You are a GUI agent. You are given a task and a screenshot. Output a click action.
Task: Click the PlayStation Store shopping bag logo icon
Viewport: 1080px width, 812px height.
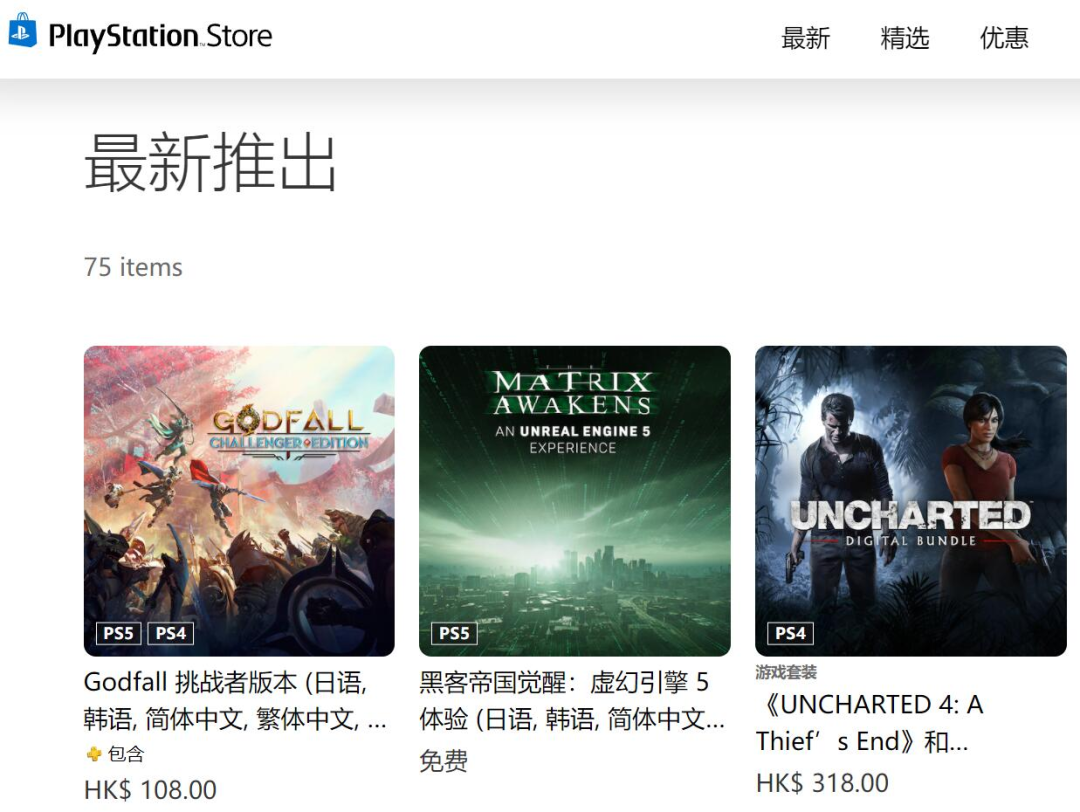(22, 31)
